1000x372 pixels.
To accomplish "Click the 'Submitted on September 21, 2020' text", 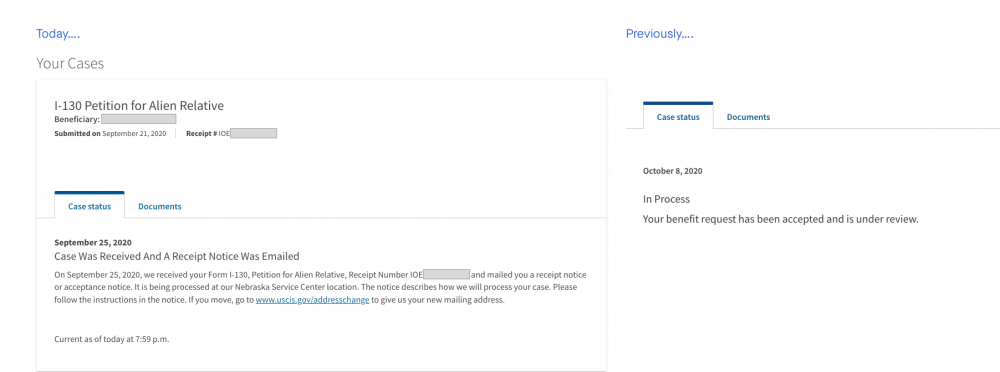I will 110,133.
